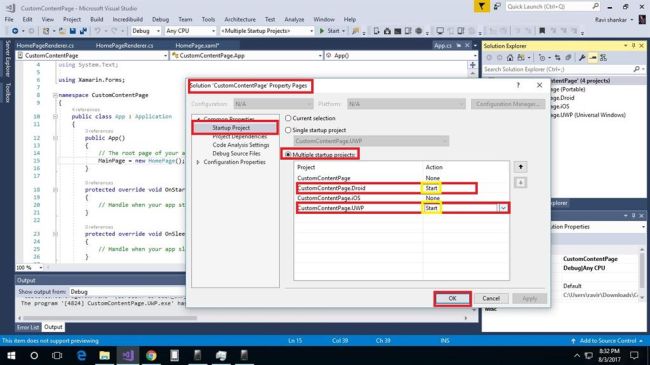Click the feedback filter icon in title bar
The height and width of the screenshot is (365, 650).
pos(481,7)
